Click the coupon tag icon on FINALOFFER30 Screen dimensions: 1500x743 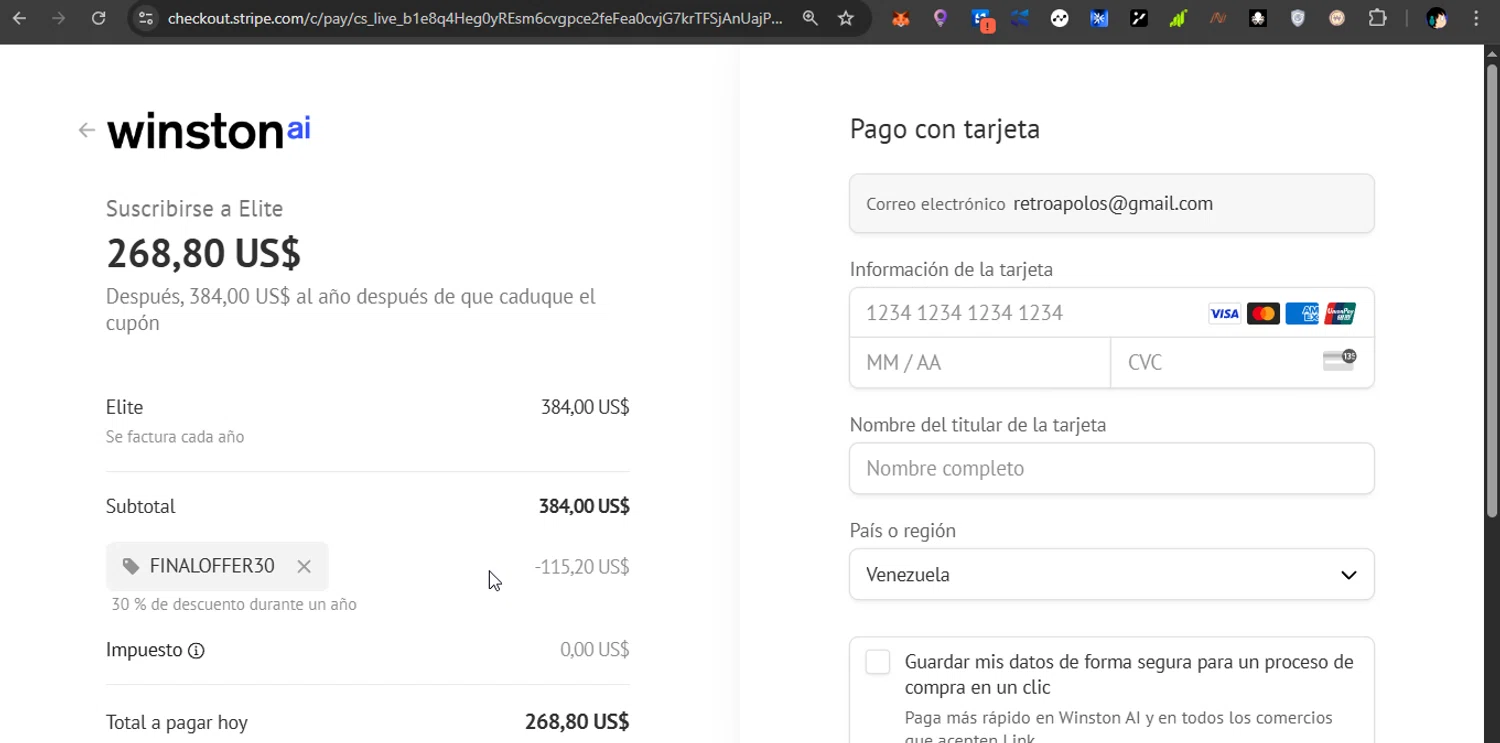coord(131,566)
